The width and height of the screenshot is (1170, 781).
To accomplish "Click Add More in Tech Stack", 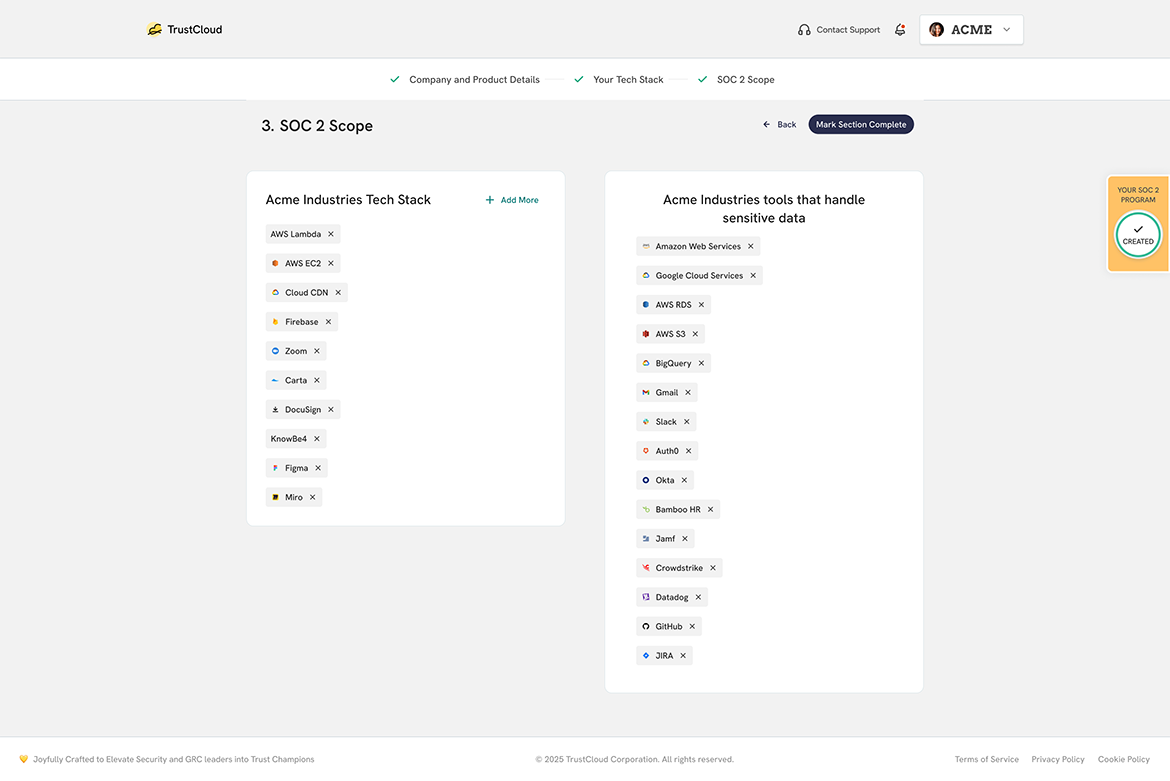I will pyautogui.click(x=512, y=200).
